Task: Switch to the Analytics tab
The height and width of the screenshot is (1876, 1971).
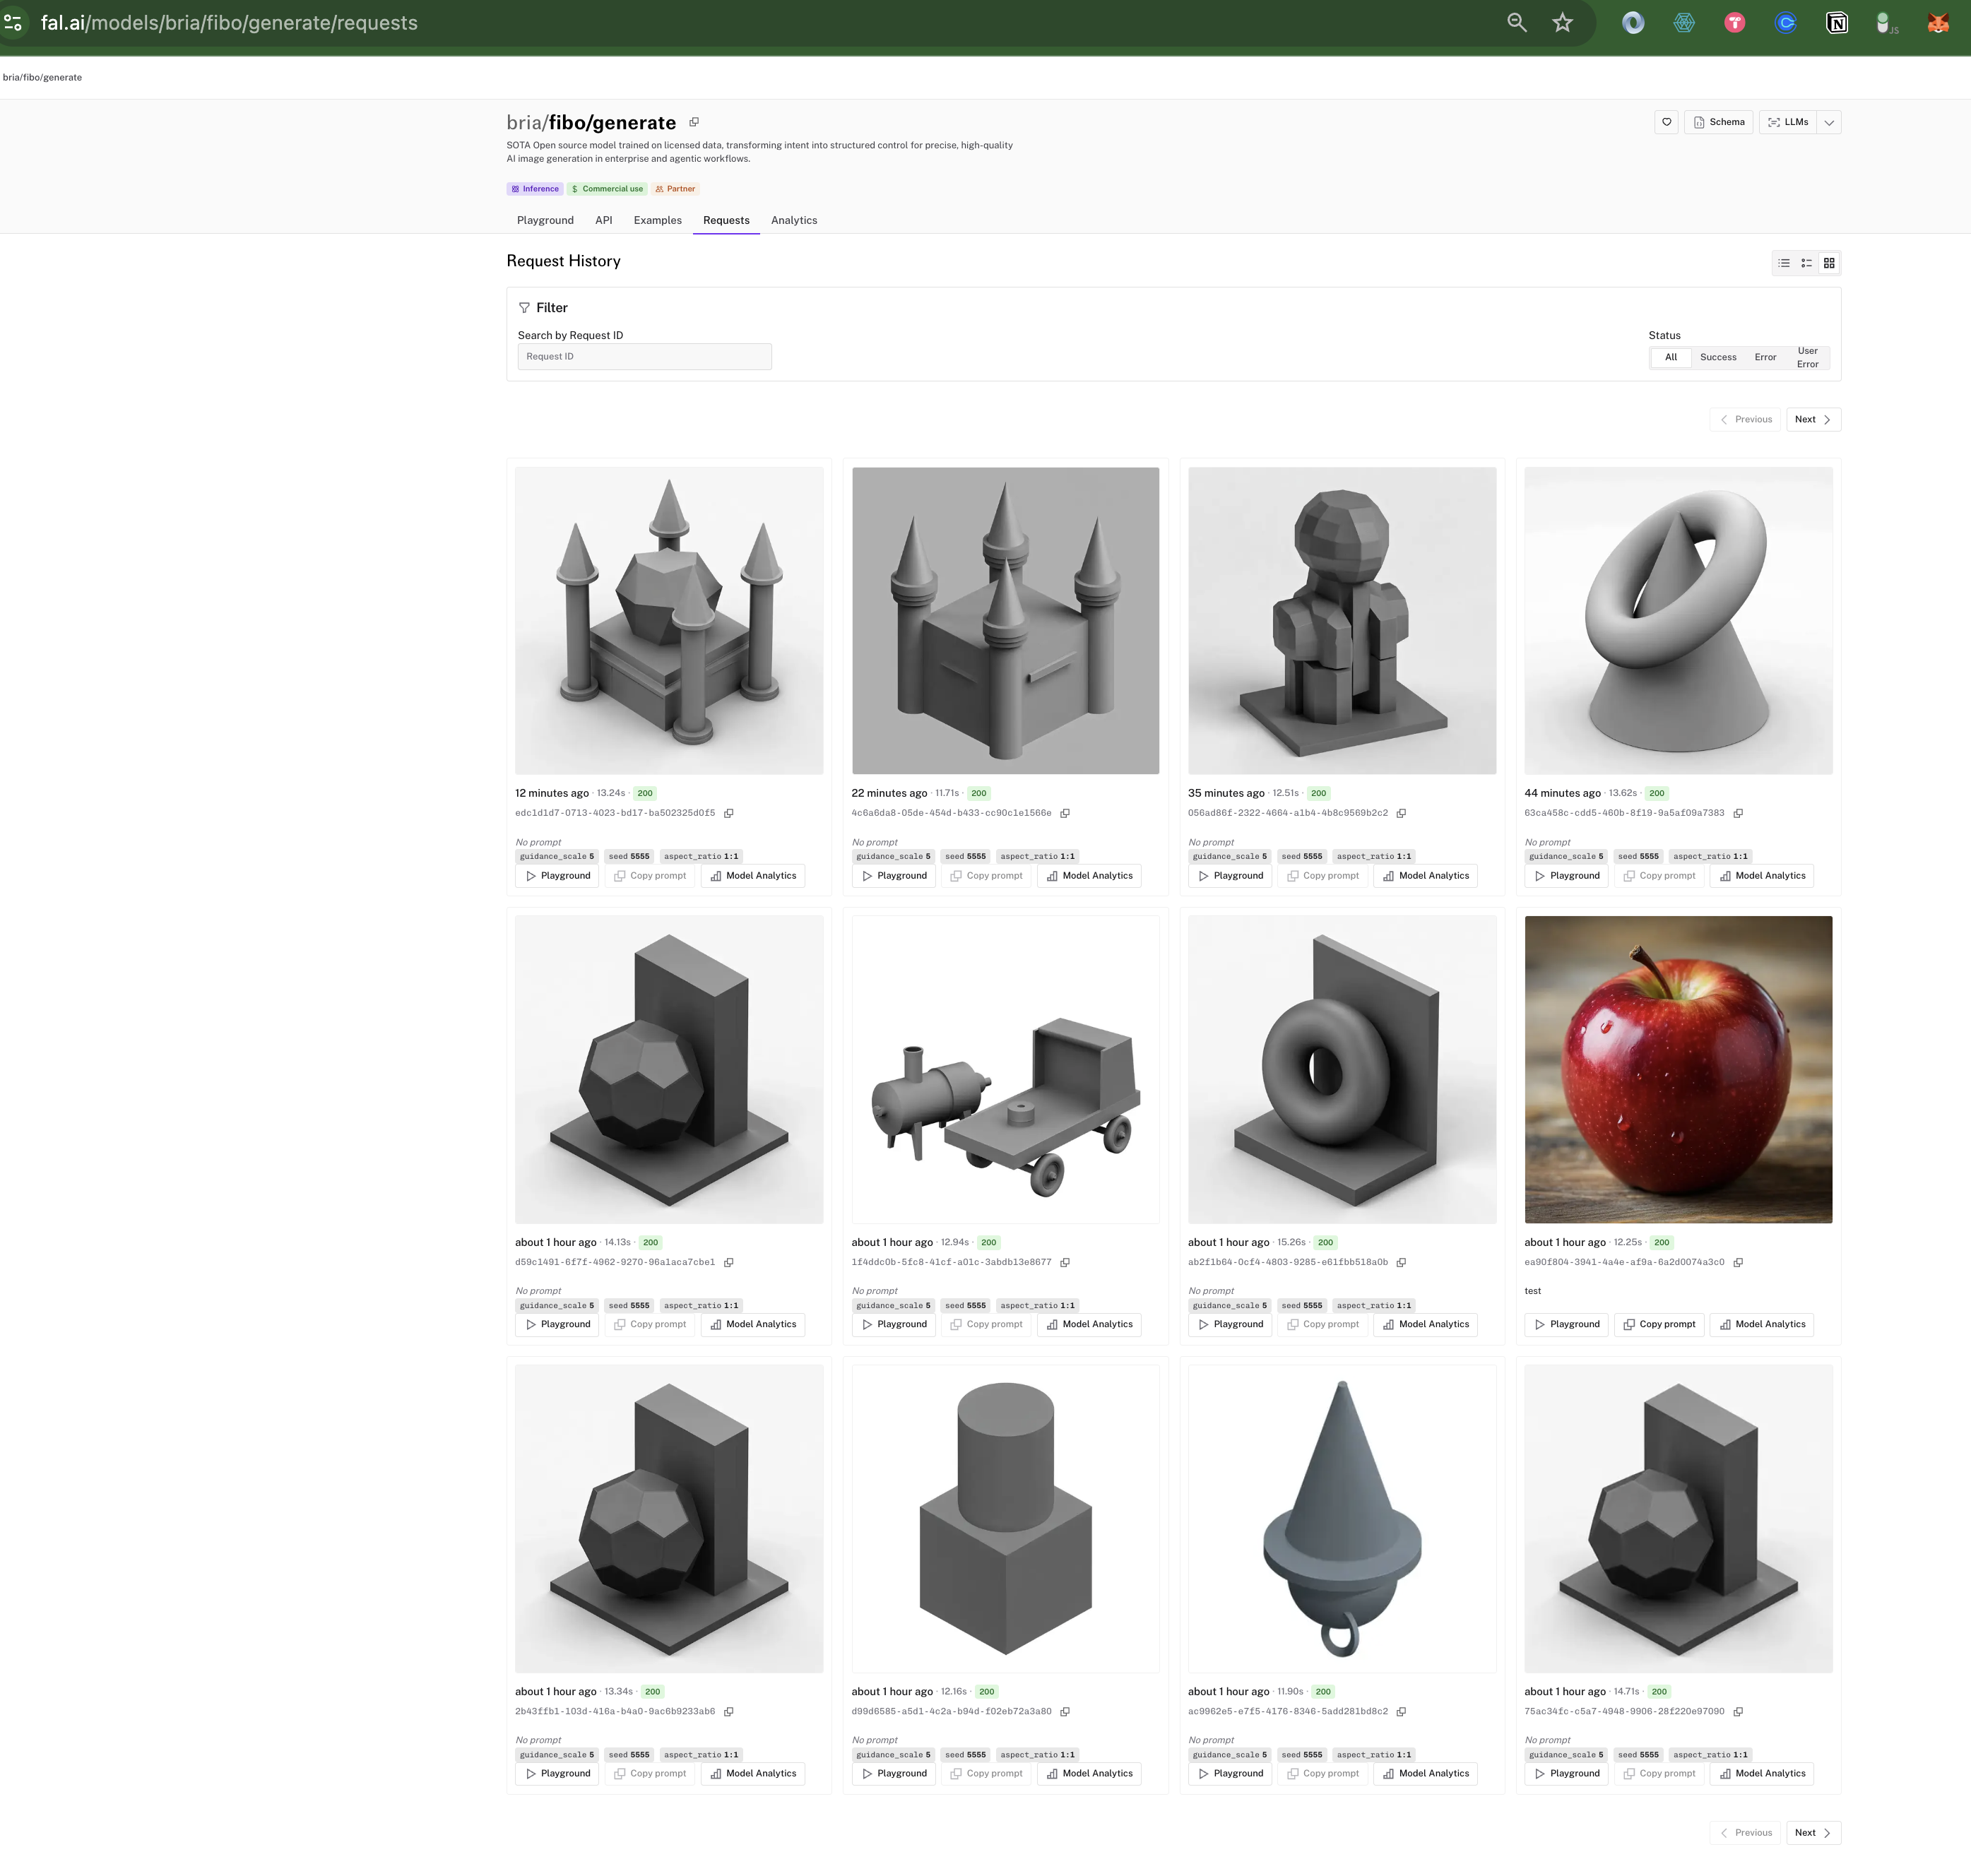Action: click(x=794, y=220)
